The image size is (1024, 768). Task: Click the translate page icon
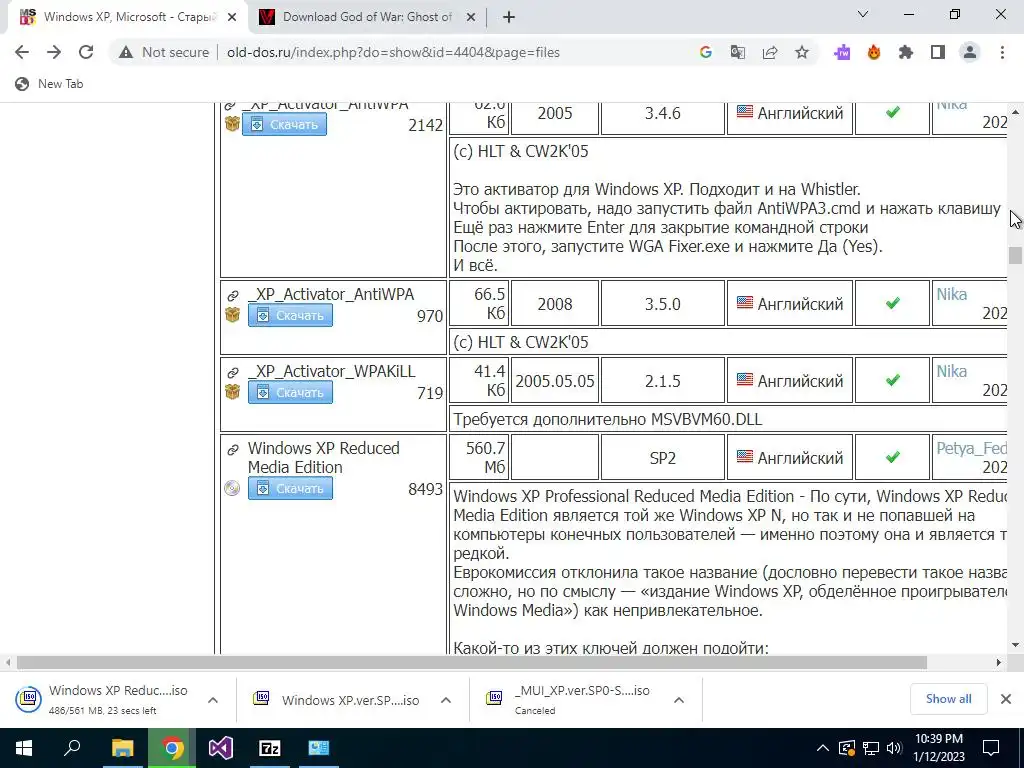click(738, 52)
